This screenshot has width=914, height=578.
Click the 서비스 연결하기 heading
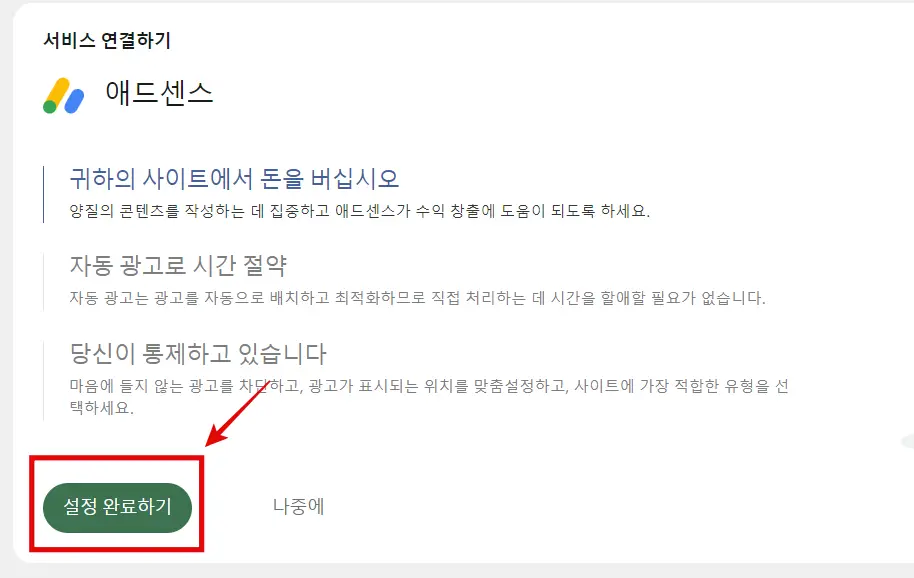coord(107,40)
